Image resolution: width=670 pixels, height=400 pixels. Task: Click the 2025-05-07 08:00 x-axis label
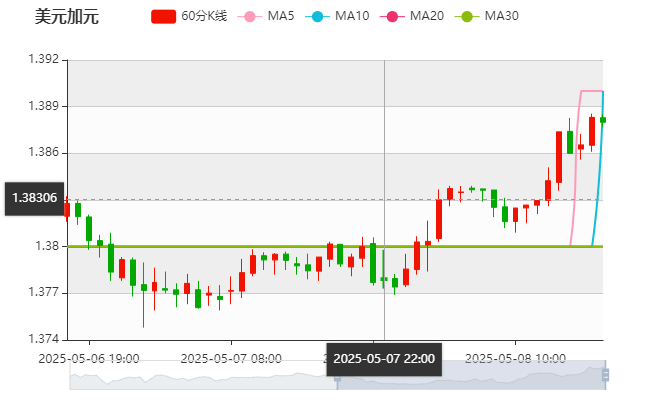coord(230,357)
